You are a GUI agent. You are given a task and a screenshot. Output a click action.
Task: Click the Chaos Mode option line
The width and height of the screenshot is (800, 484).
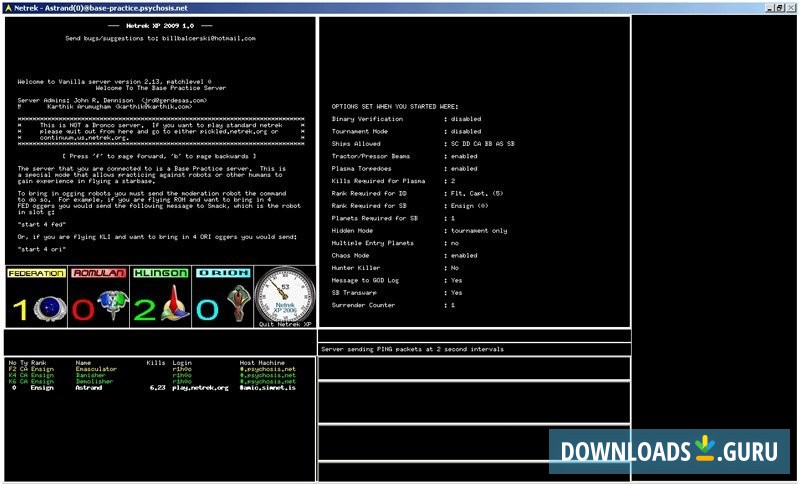coord(405,256)
